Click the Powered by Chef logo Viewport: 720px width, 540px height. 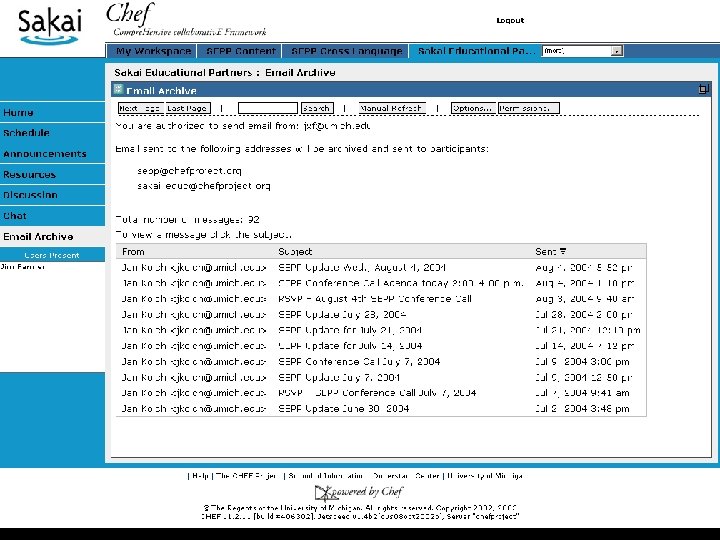[x=359, y=492]
